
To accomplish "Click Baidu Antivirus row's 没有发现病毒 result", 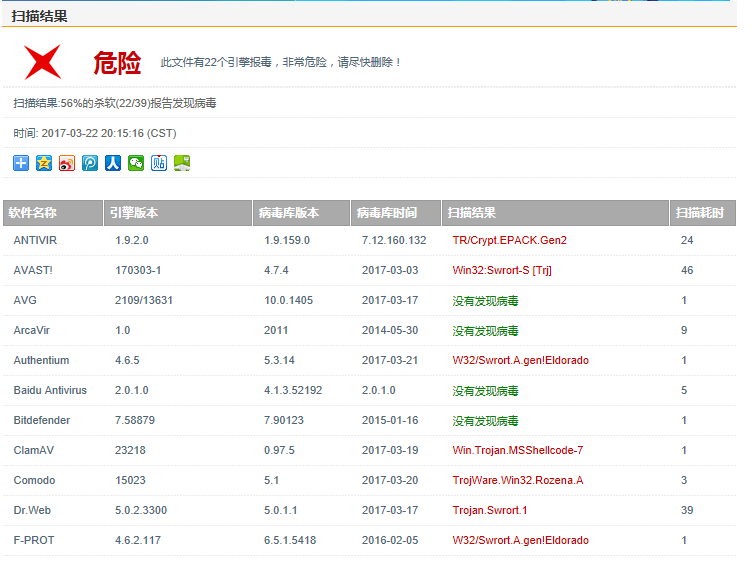I will pyautogui.click(x=485, y=390).
